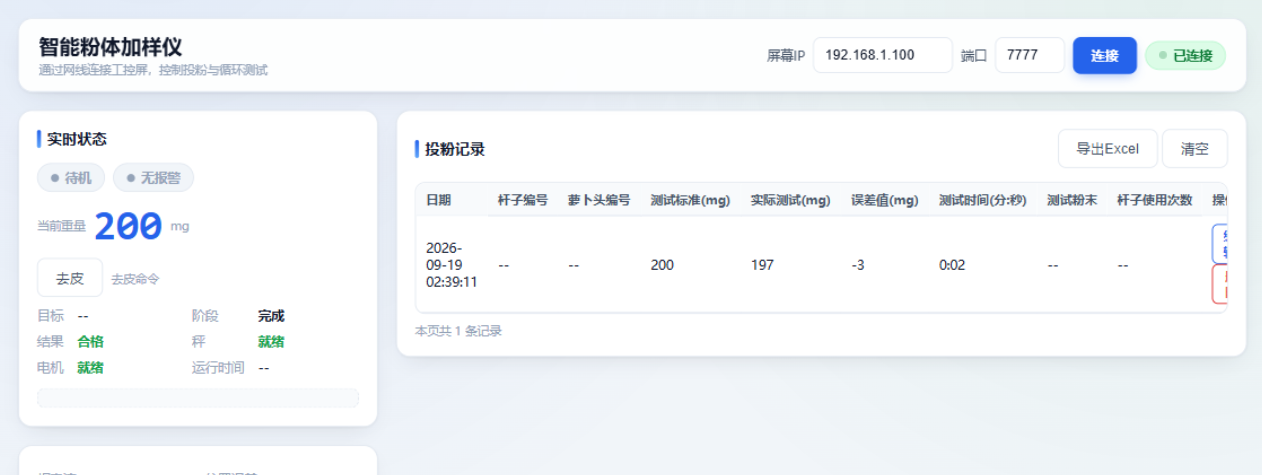Click the 秤 status 就绪

271,342
